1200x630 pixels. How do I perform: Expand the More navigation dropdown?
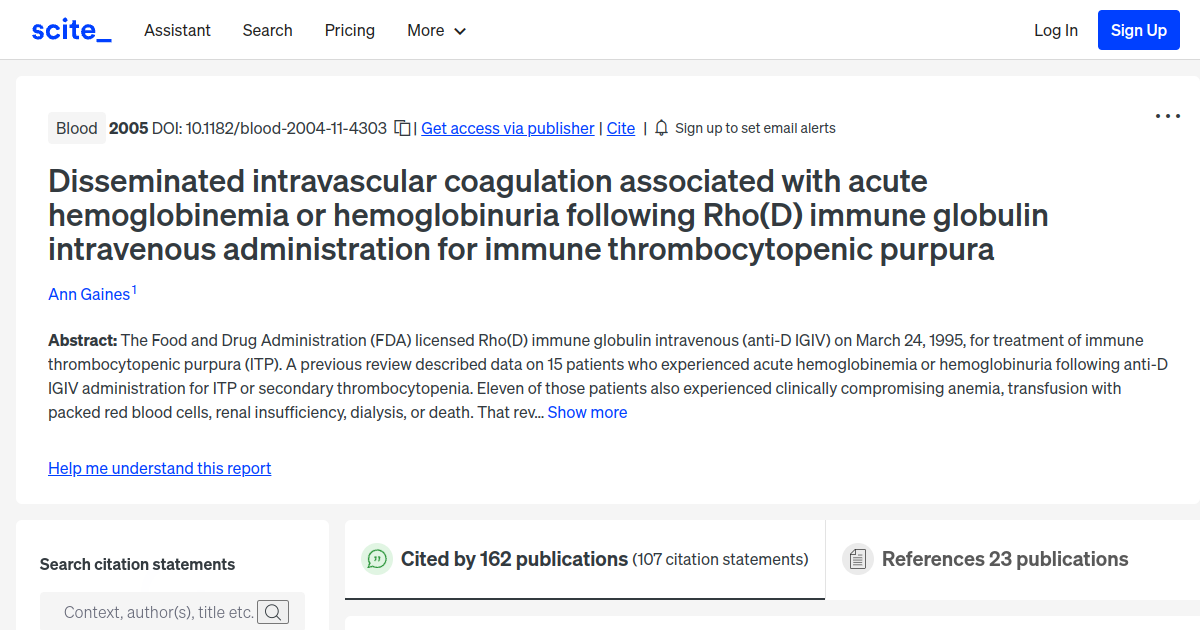click(x=436, y=31)
